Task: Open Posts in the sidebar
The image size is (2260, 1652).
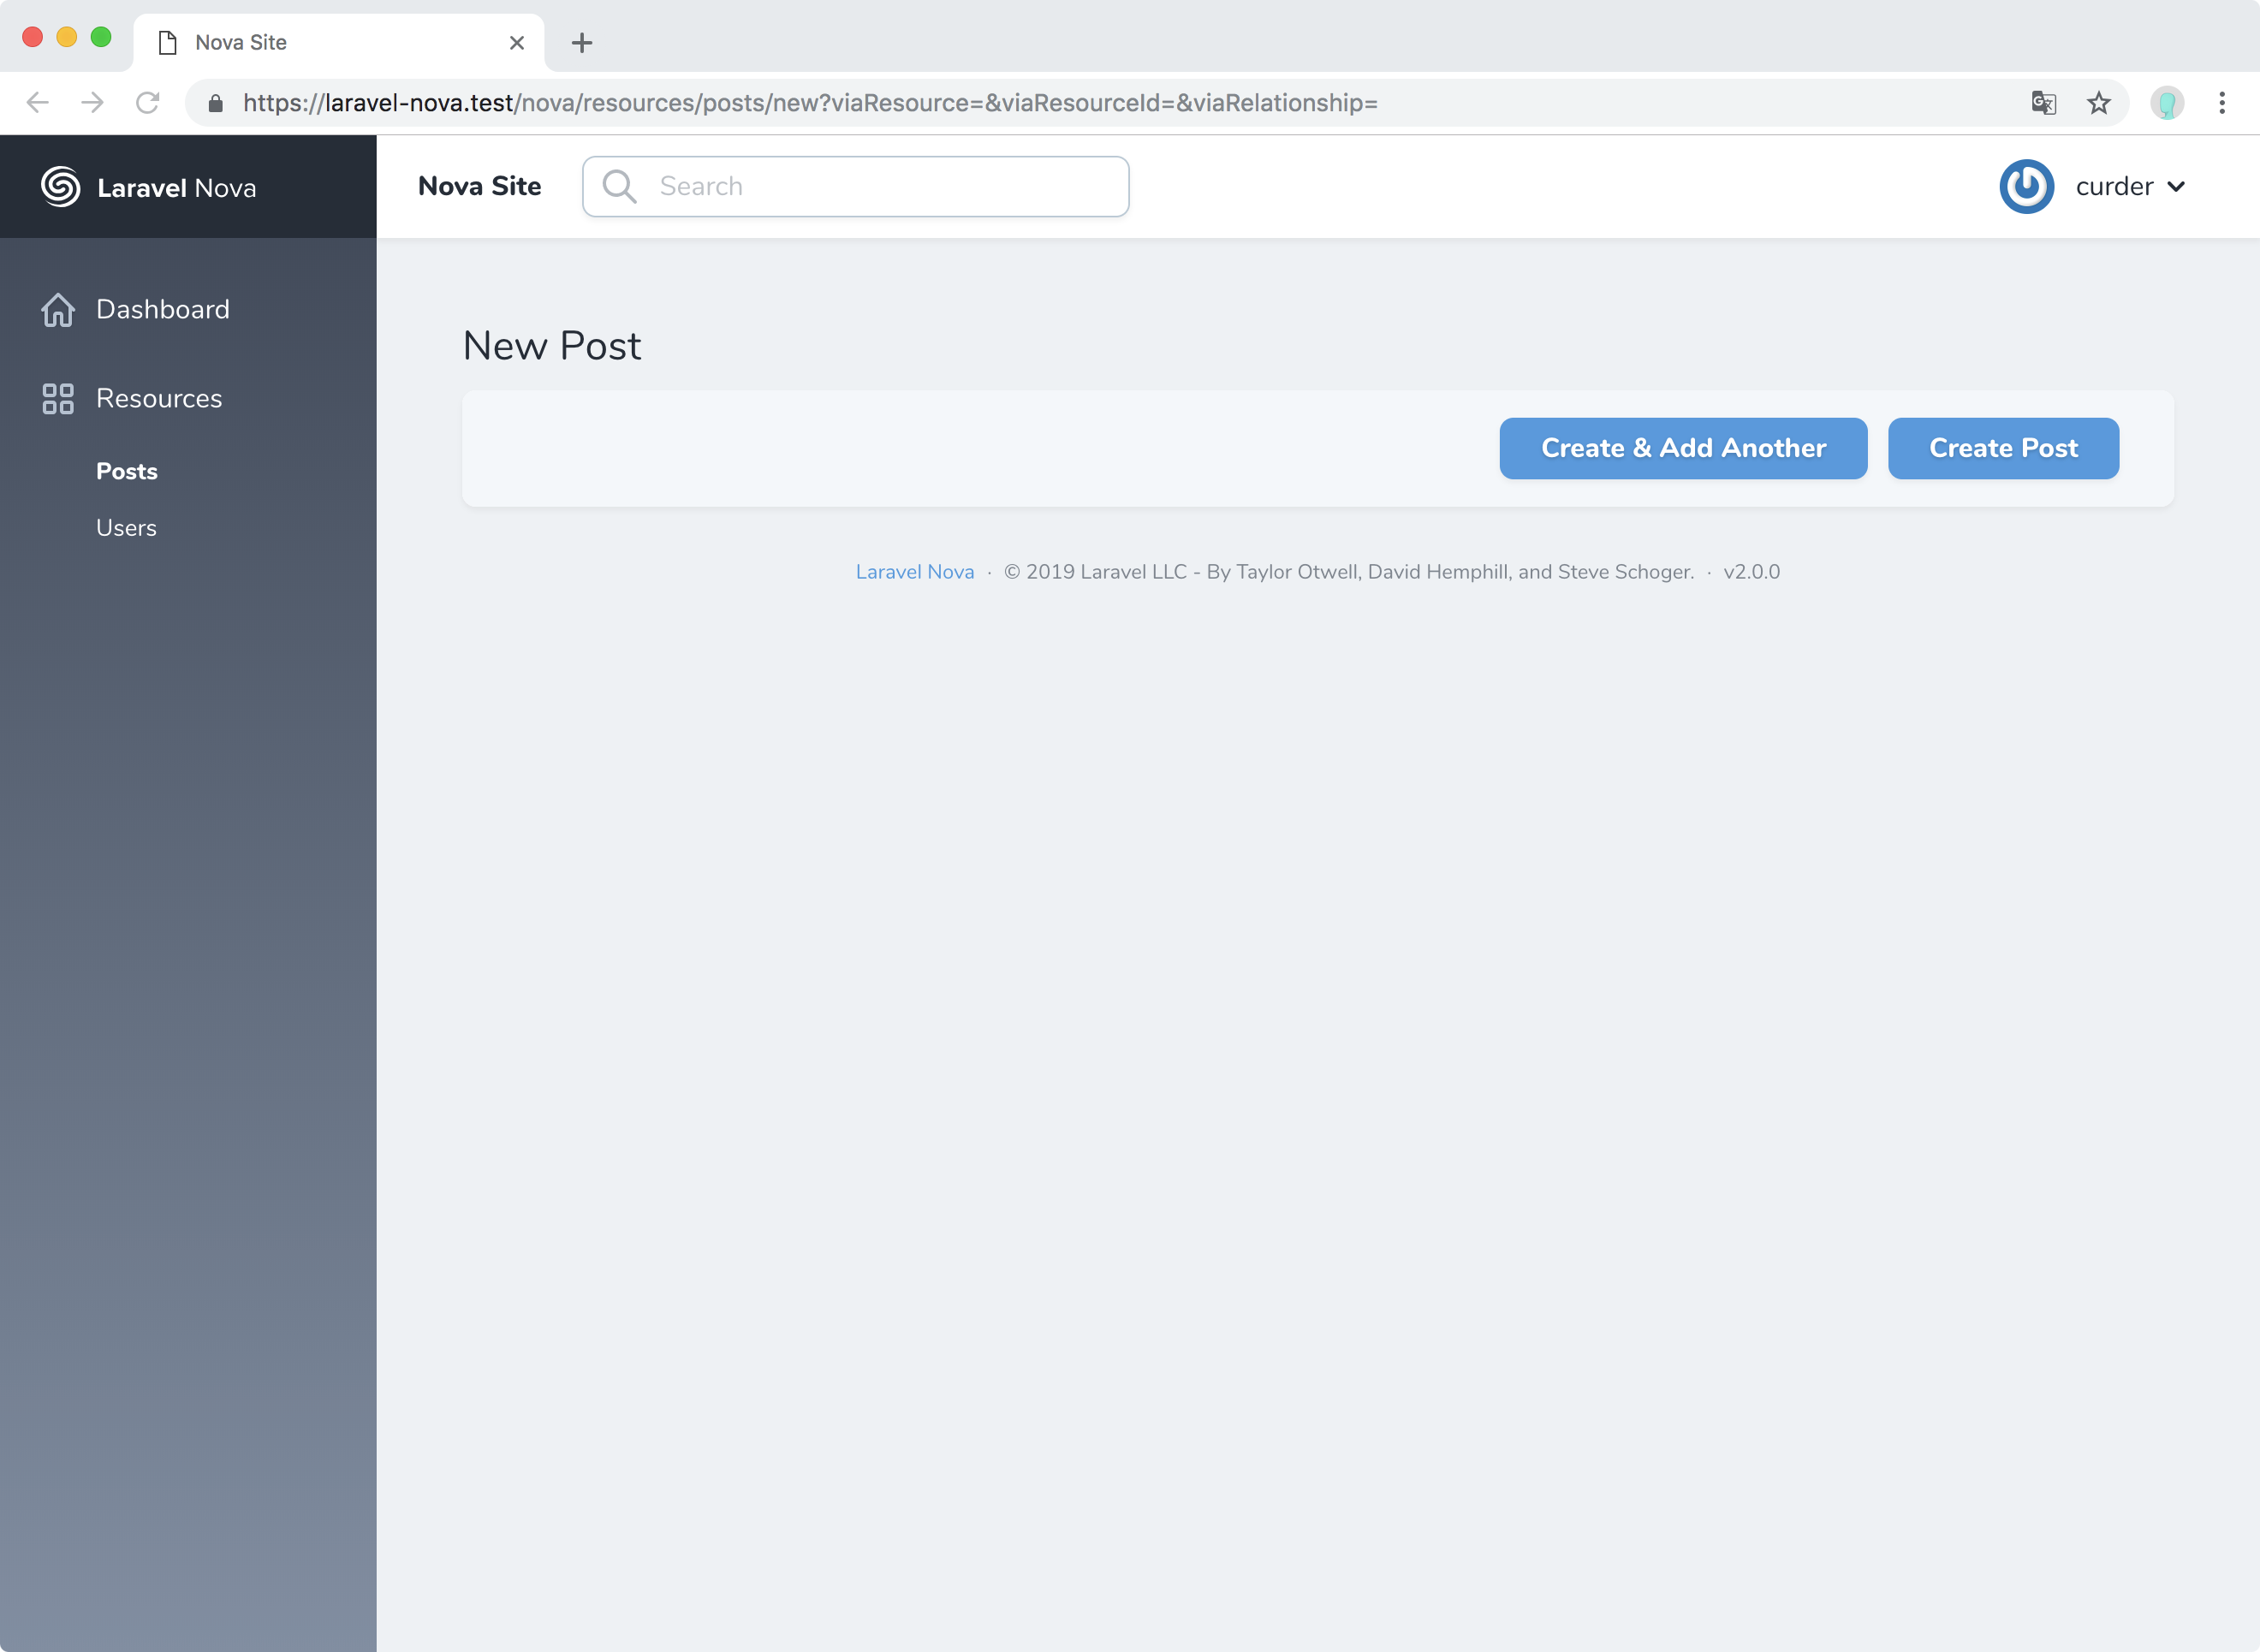Action: coord(127,472)
